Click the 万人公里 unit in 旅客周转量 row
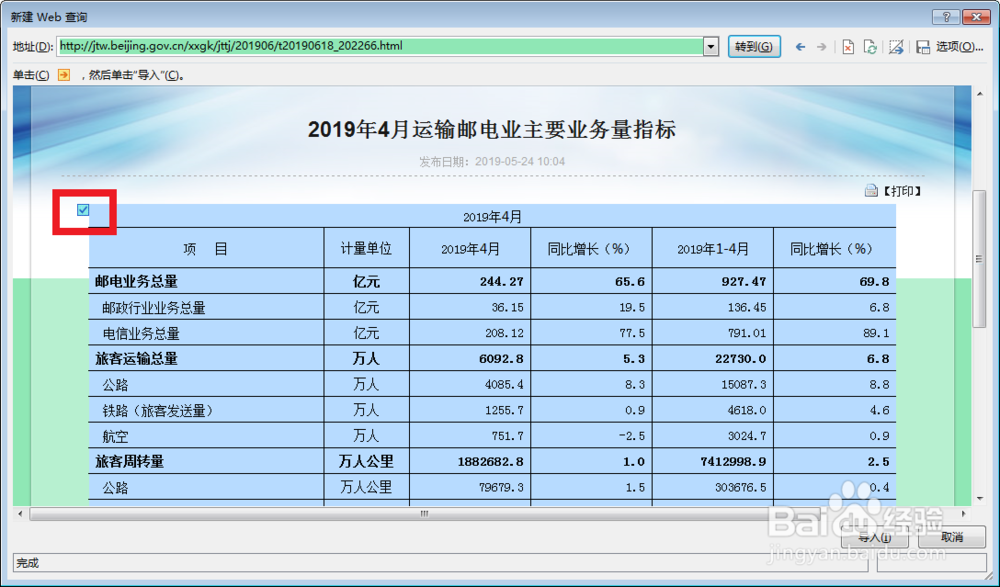1000x587 pixels. [x=366, y=461]
